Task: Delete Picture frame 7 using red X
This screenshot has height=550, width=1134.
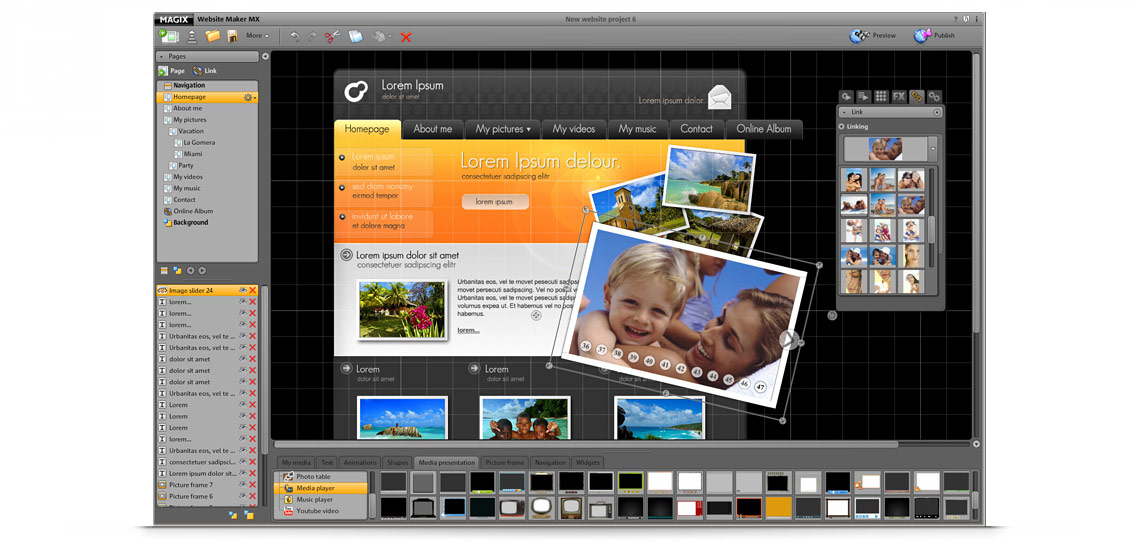Action: pos(253,485)
